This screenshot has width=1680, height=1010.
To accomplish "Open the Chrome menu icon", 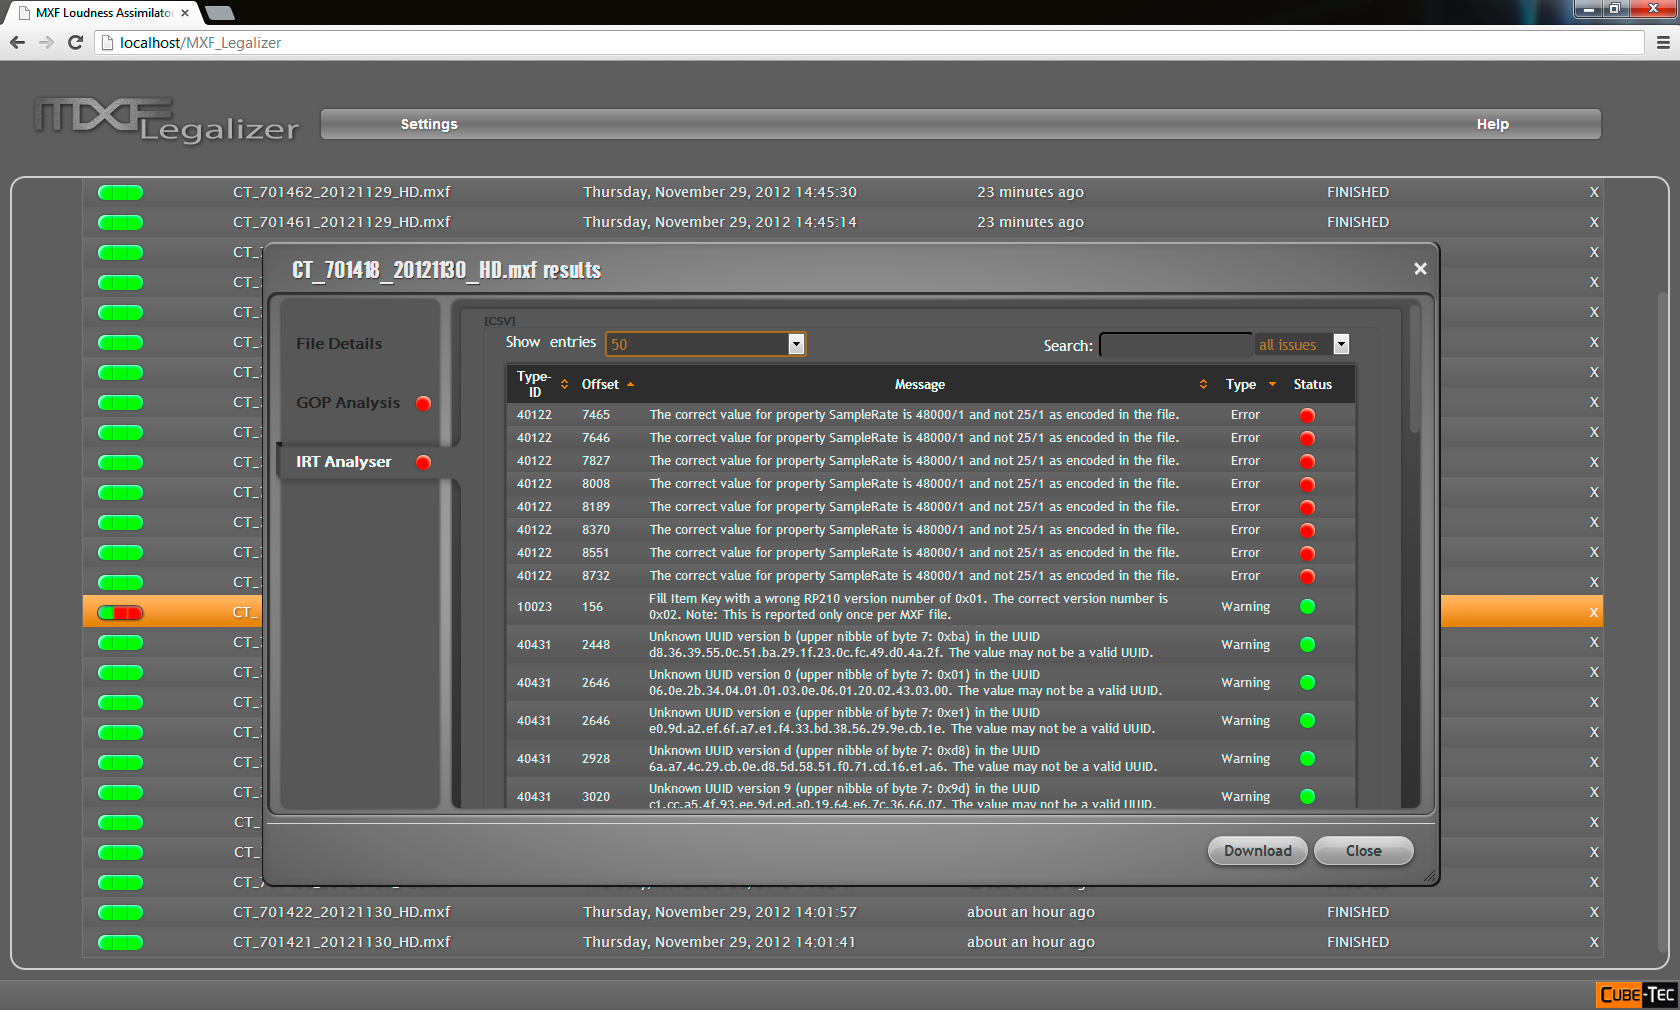I will click(1663, 42).
